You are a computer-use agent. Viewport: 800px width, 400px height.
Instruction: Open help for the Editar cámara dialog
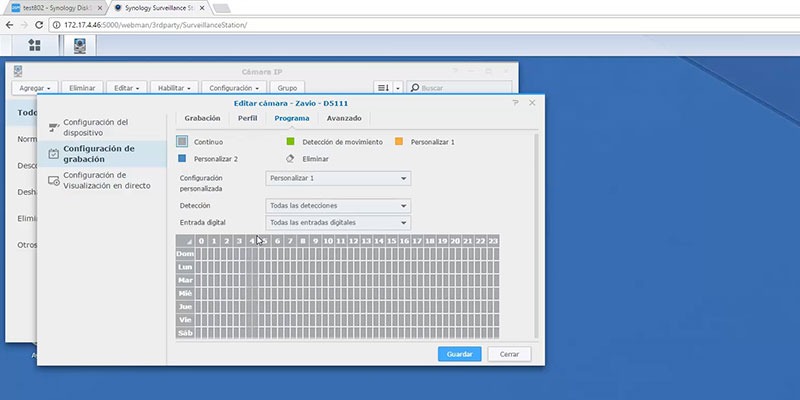click(x=516, y=103)
